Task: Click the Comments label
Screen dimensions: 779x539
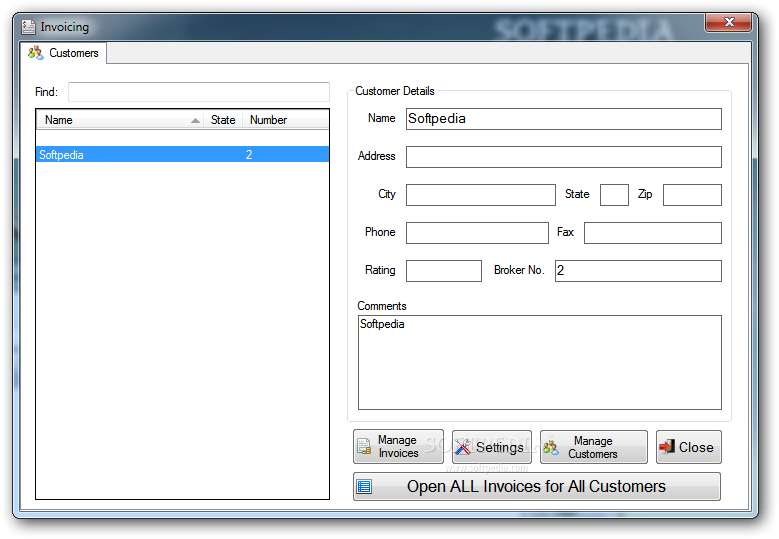Action: (382, 306)
